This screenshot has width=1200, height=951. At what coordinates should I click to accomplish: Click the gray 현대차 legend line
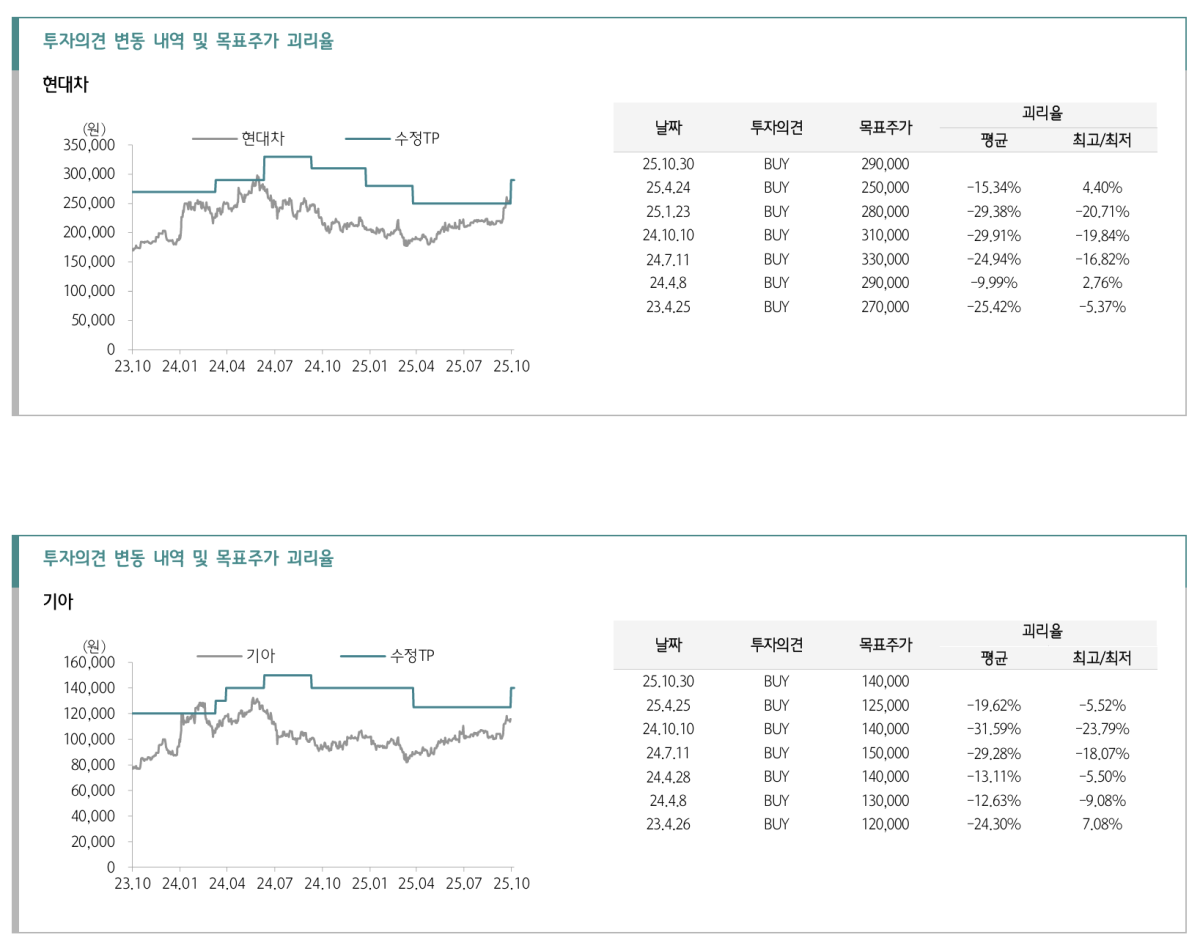coord(212,138)
